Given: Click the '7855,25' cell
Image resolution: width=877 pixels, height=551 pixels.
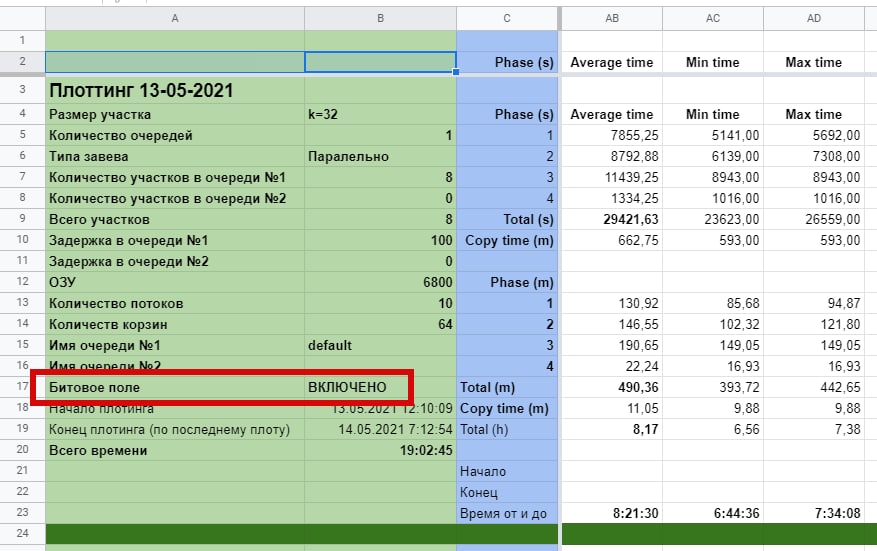Looking at the screenshot, I should coord(612,135).
